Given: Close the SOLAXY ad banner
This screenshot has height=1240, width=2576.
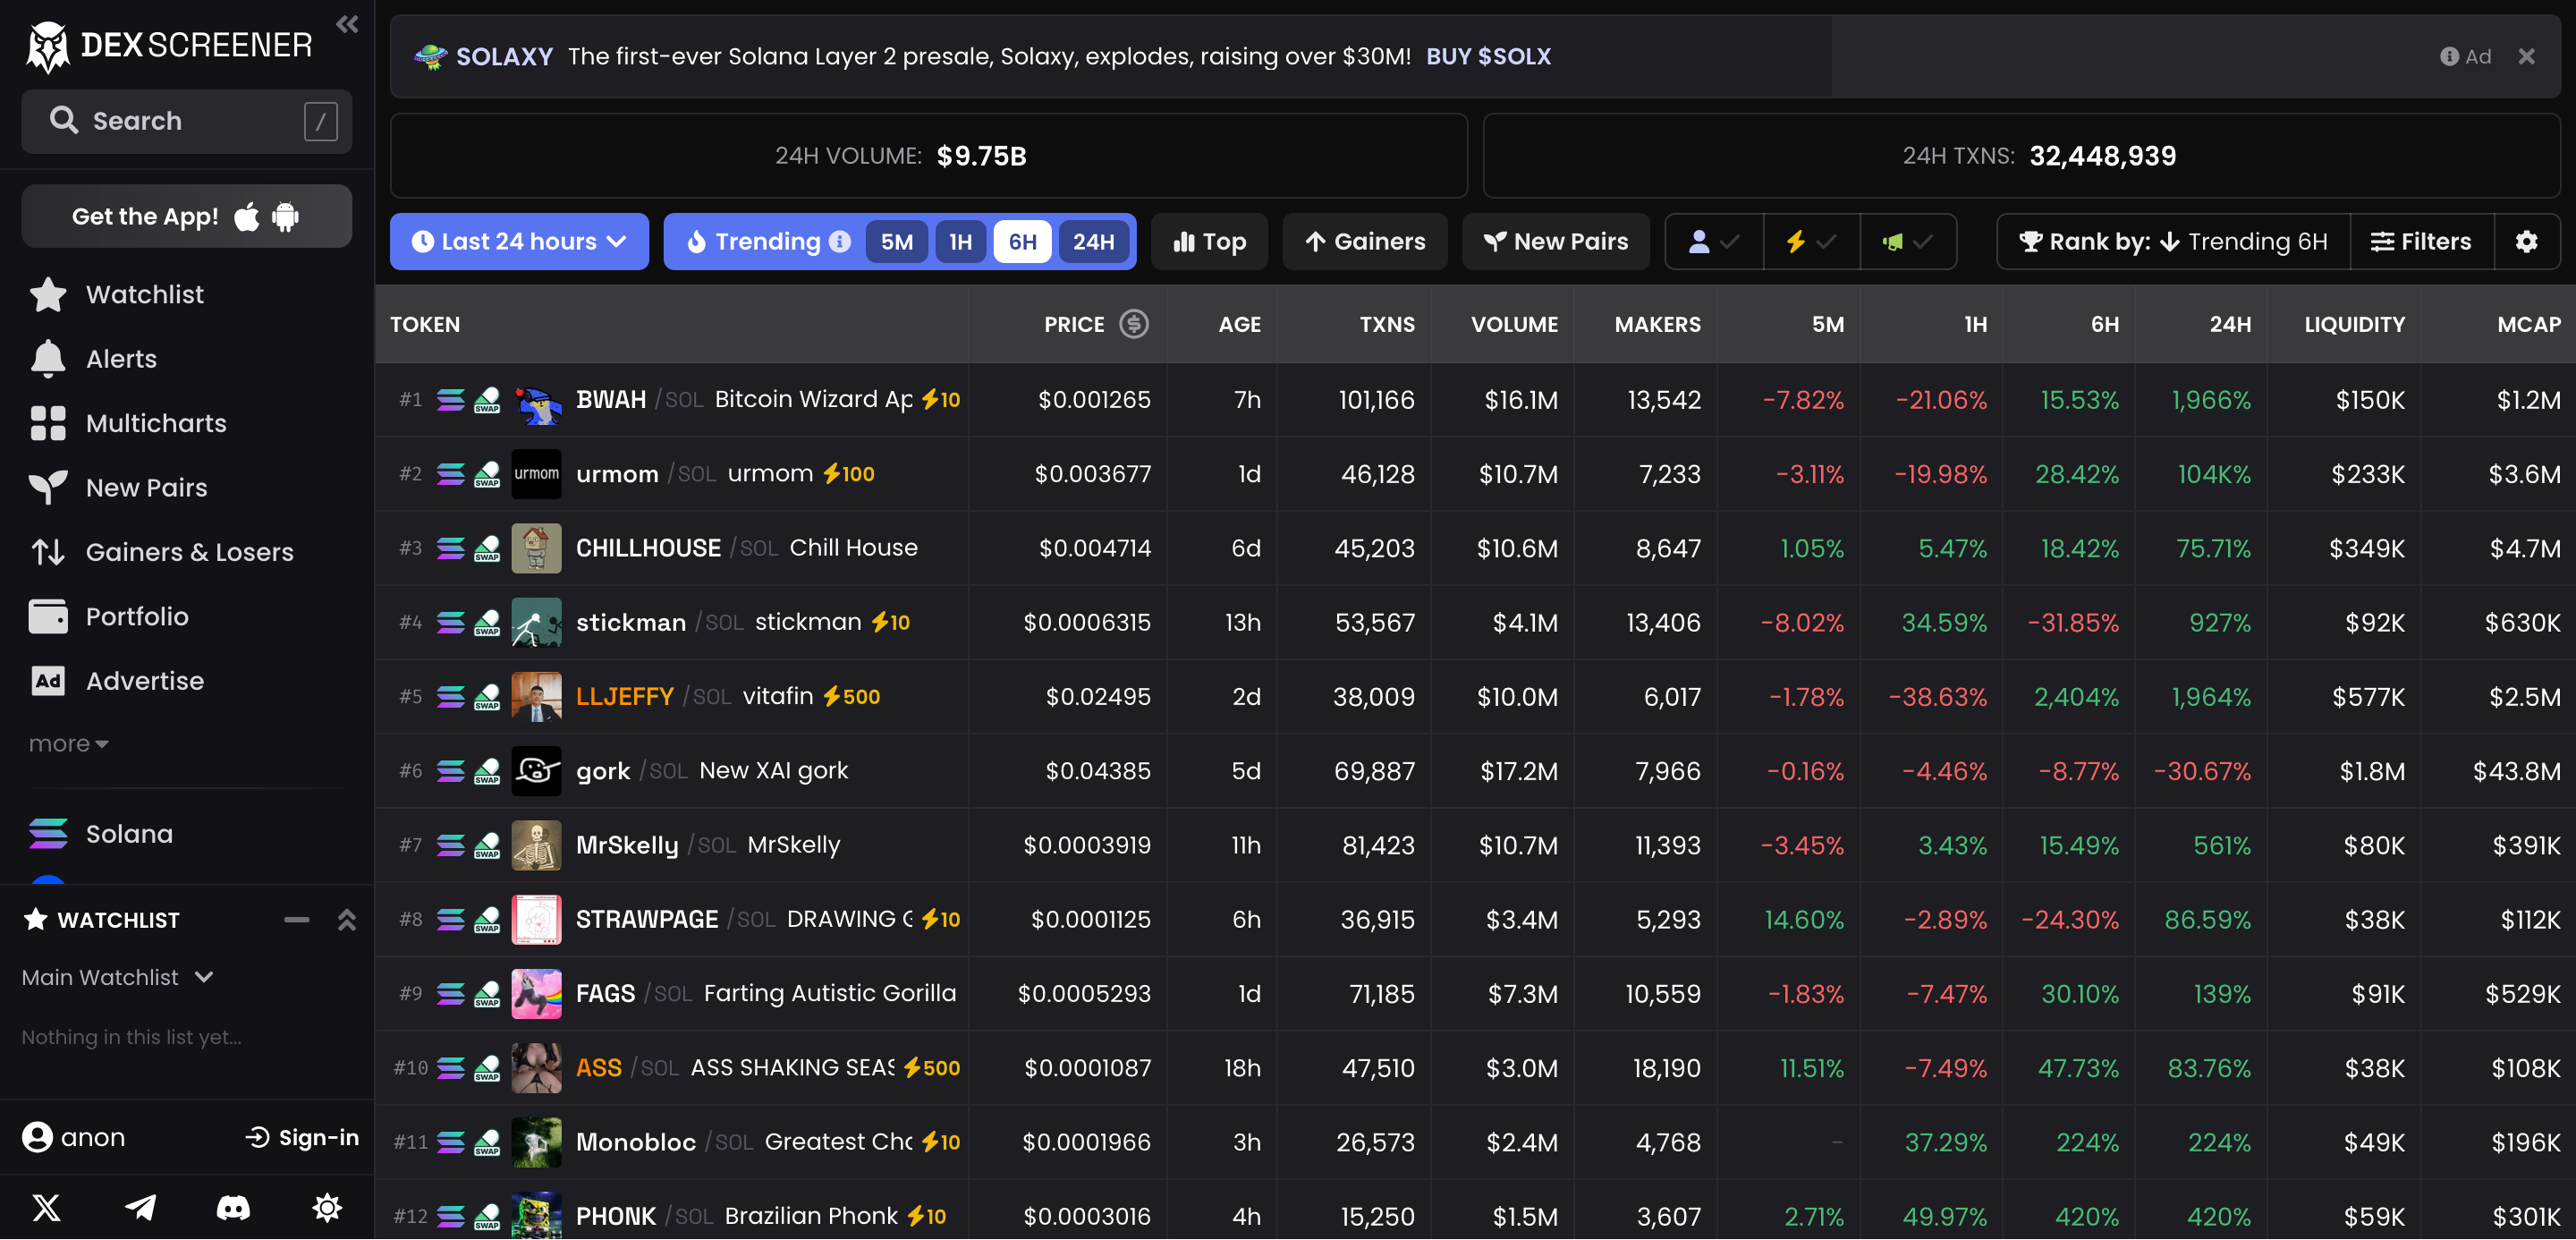Looking at the screenshot, I should pos(2526,56).
